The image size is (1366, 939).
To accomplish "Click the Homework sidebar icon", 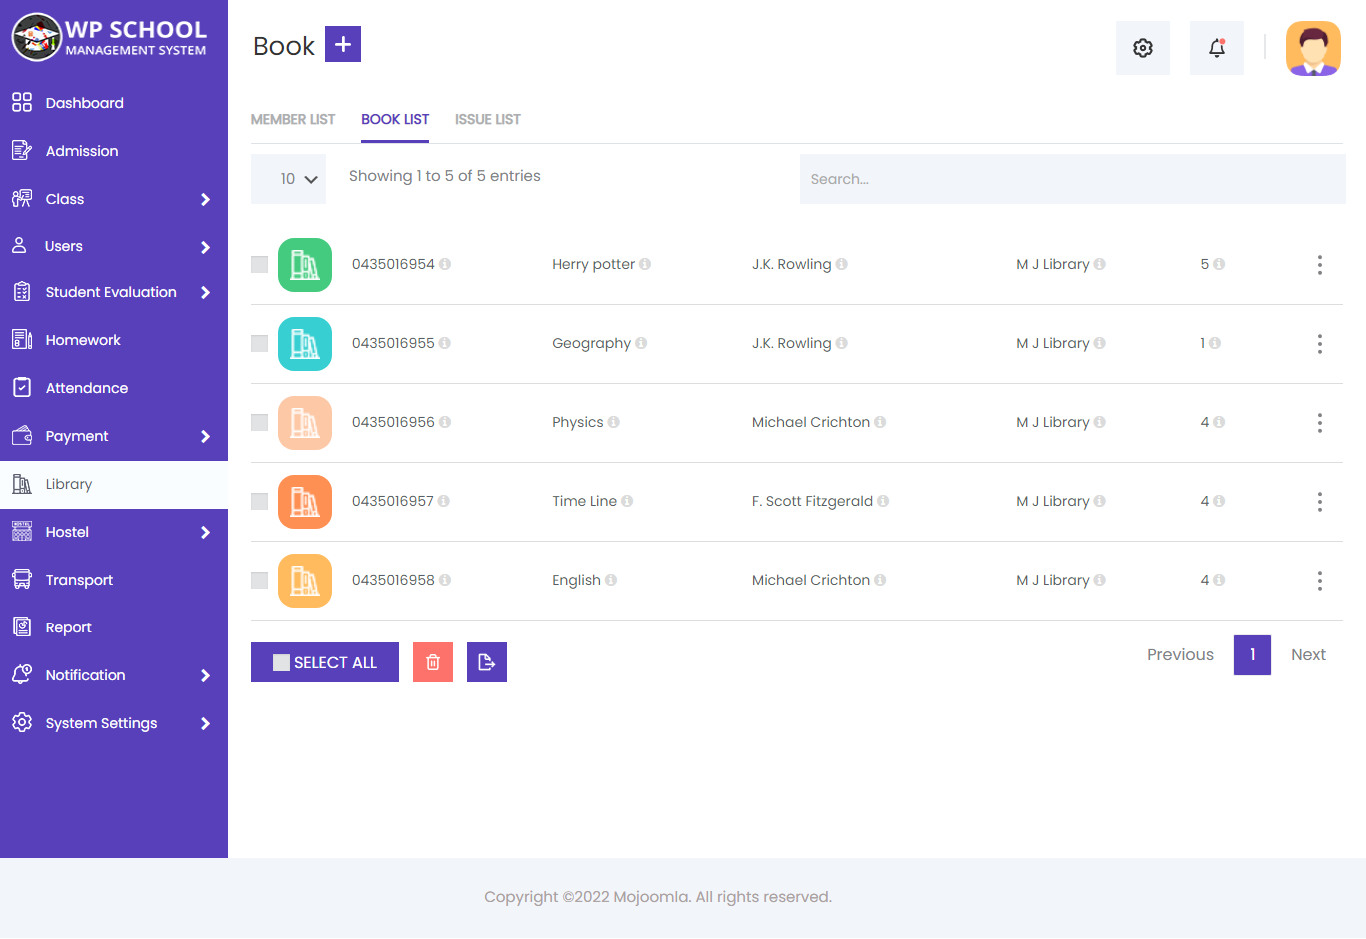I will click(x=22, y=339).
